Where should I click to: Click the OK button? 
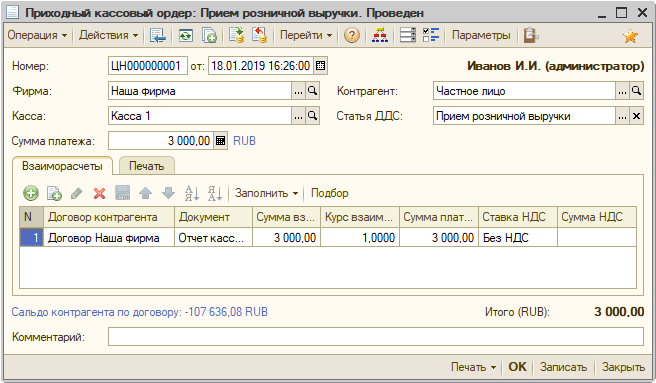pyautogui.click(x=517, y=367)
